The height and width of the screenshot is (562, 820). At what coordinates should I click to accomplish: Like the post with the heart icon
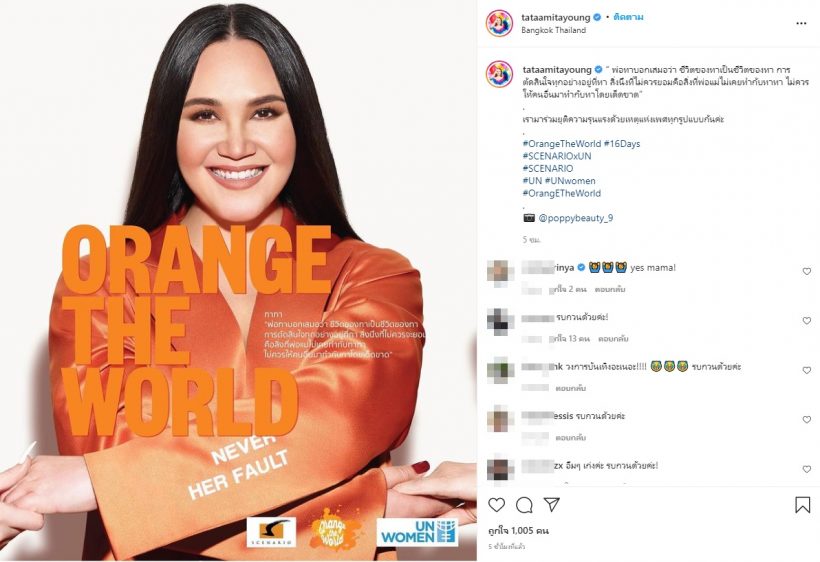coord(496,504)
